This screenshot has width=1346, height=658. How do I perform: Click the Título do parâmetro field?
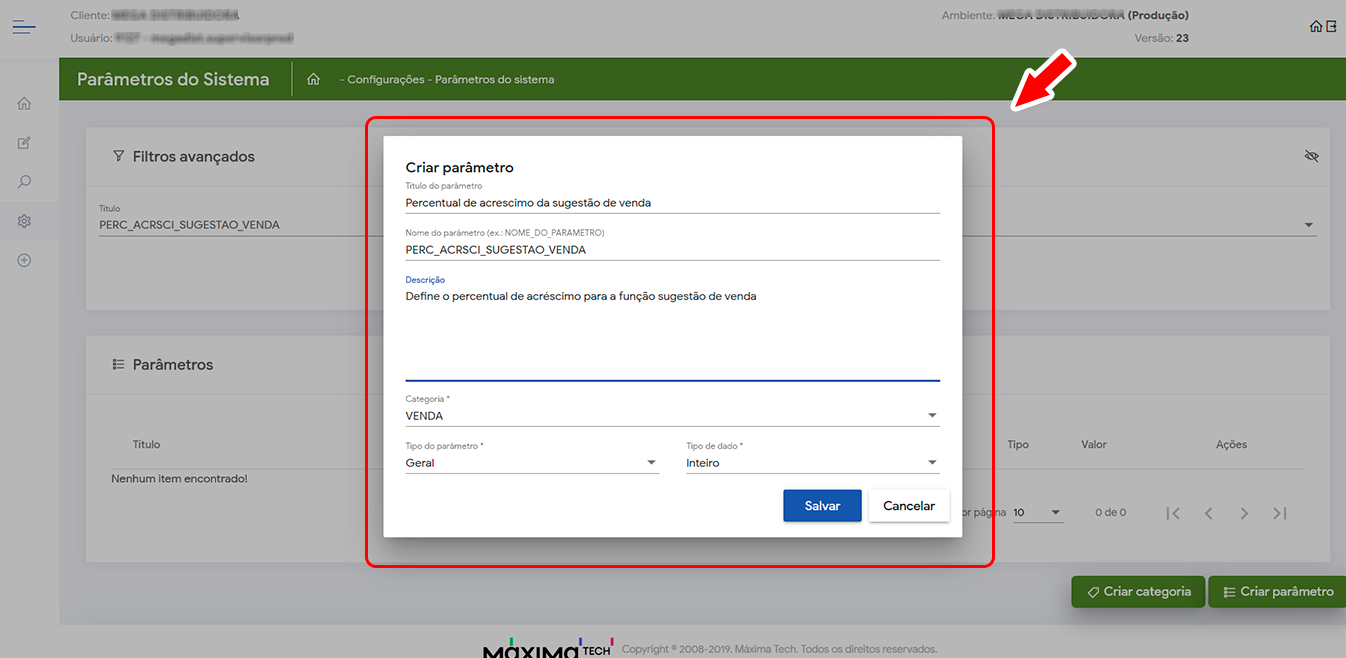[x=672, y=202]
